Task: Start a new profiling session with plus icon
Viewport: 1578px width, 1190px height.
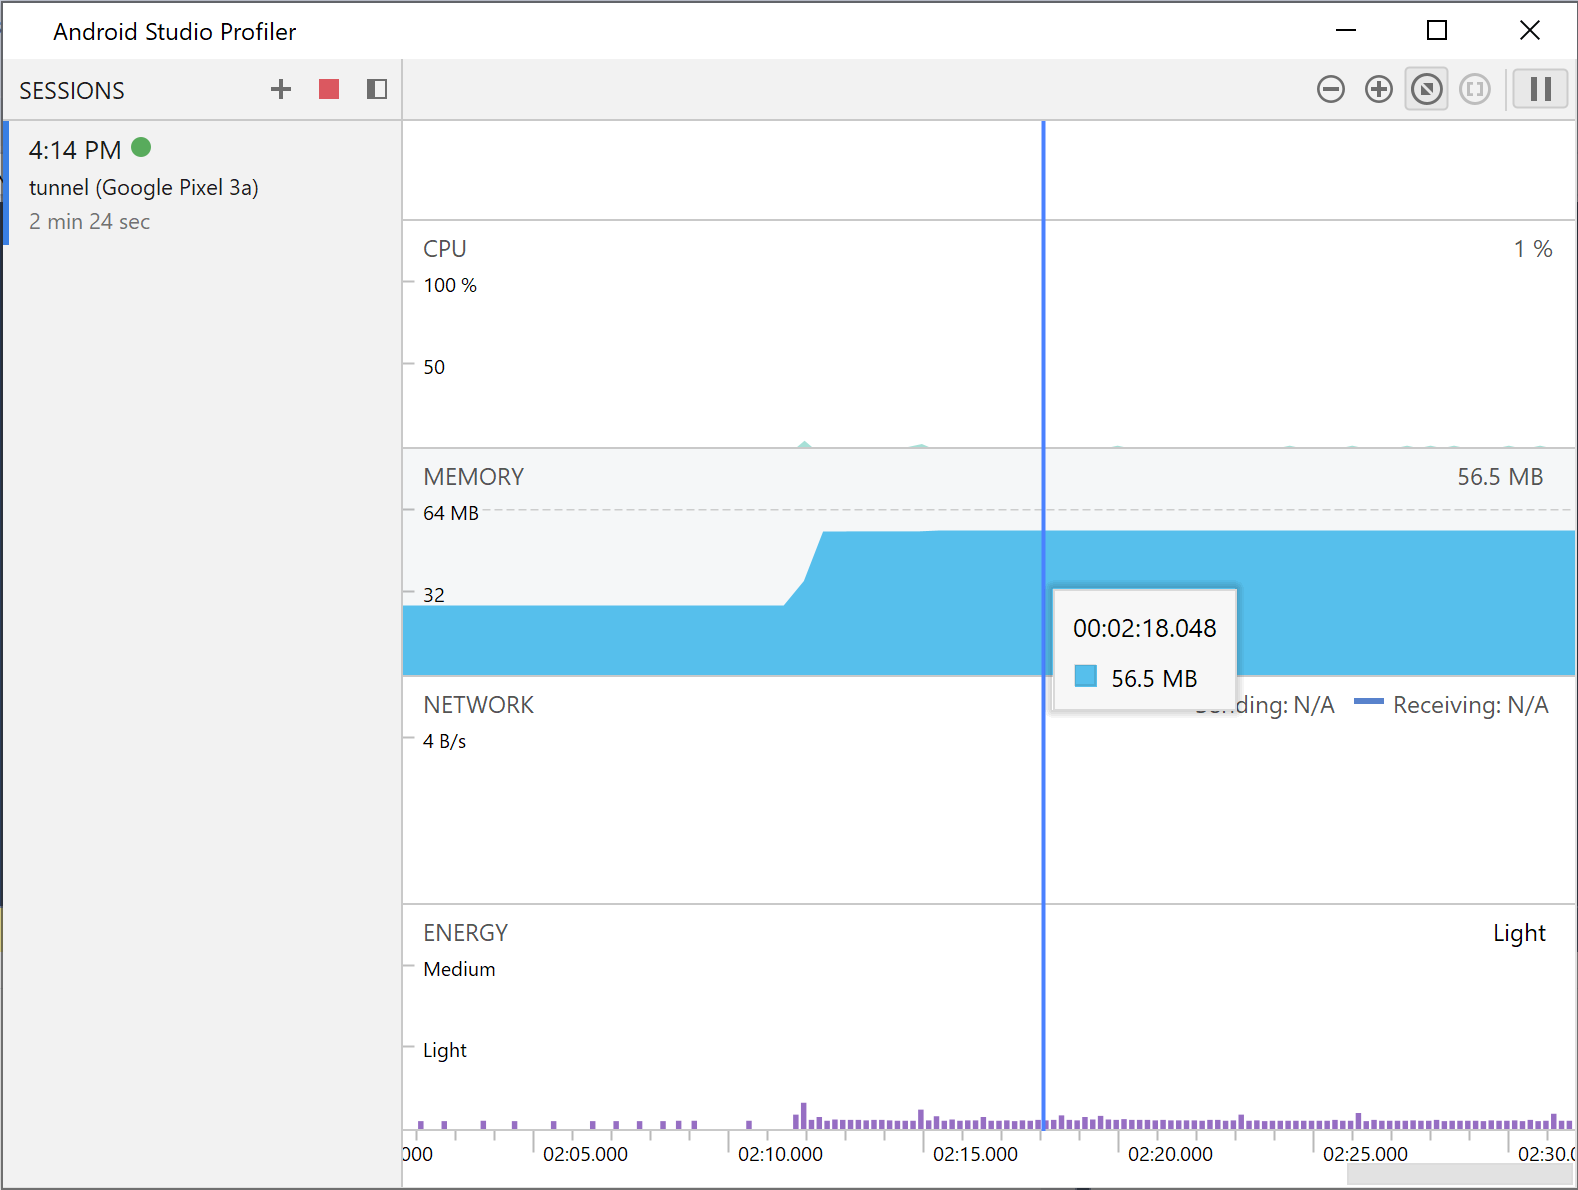Action: coord(281,90)
